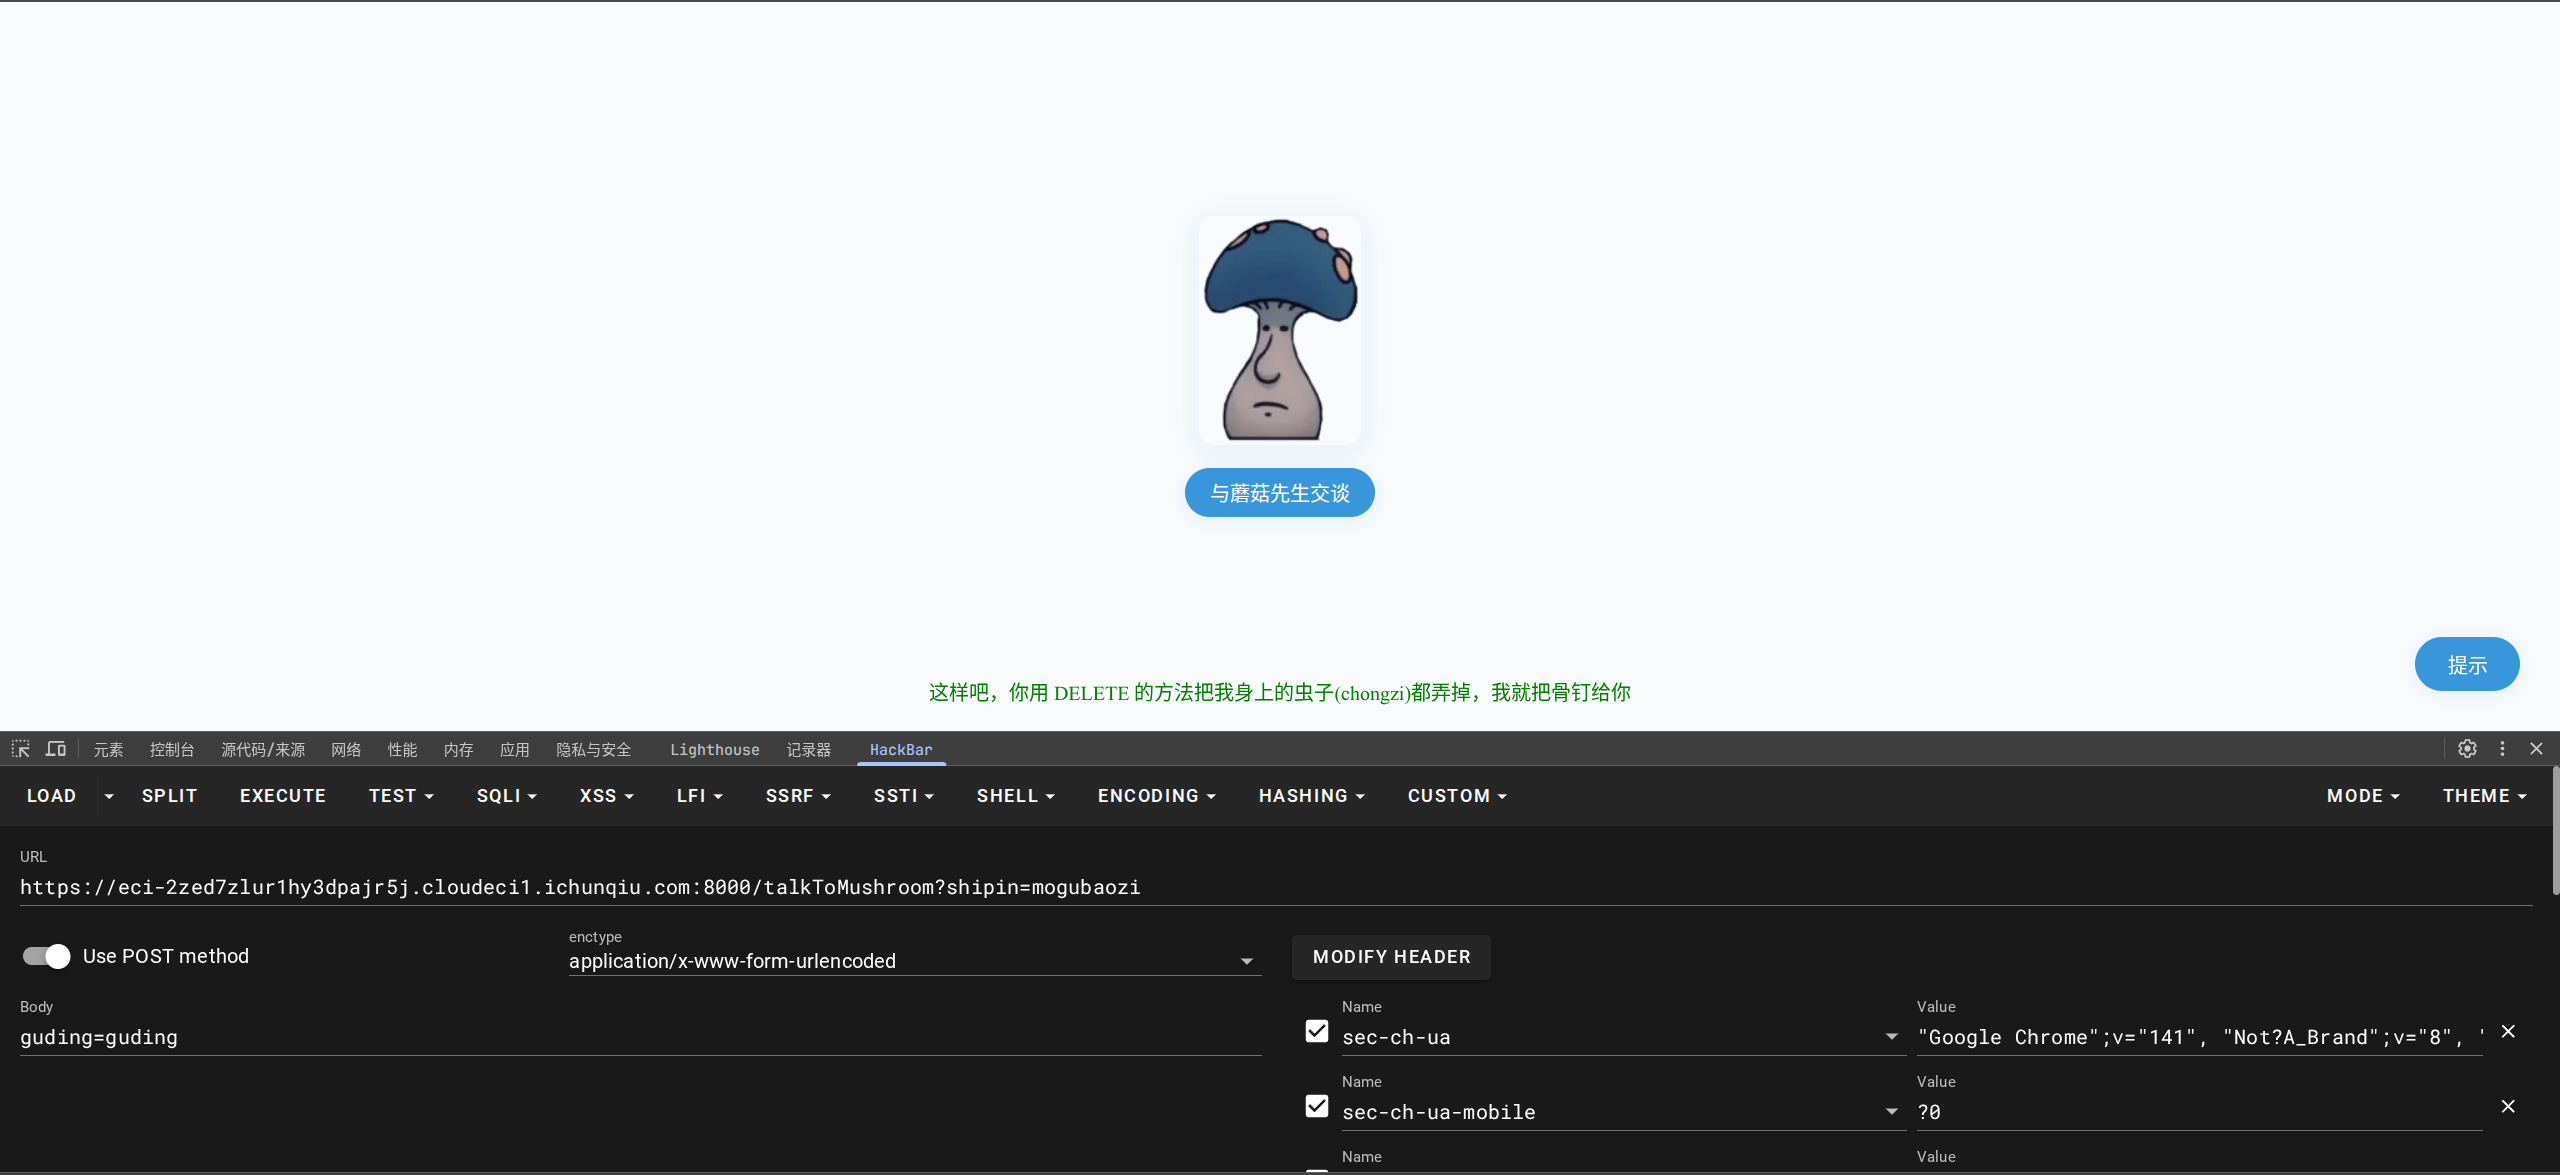
Task: Remove the sec-ch-ua header row
Action: [x=2508, y=1031]
